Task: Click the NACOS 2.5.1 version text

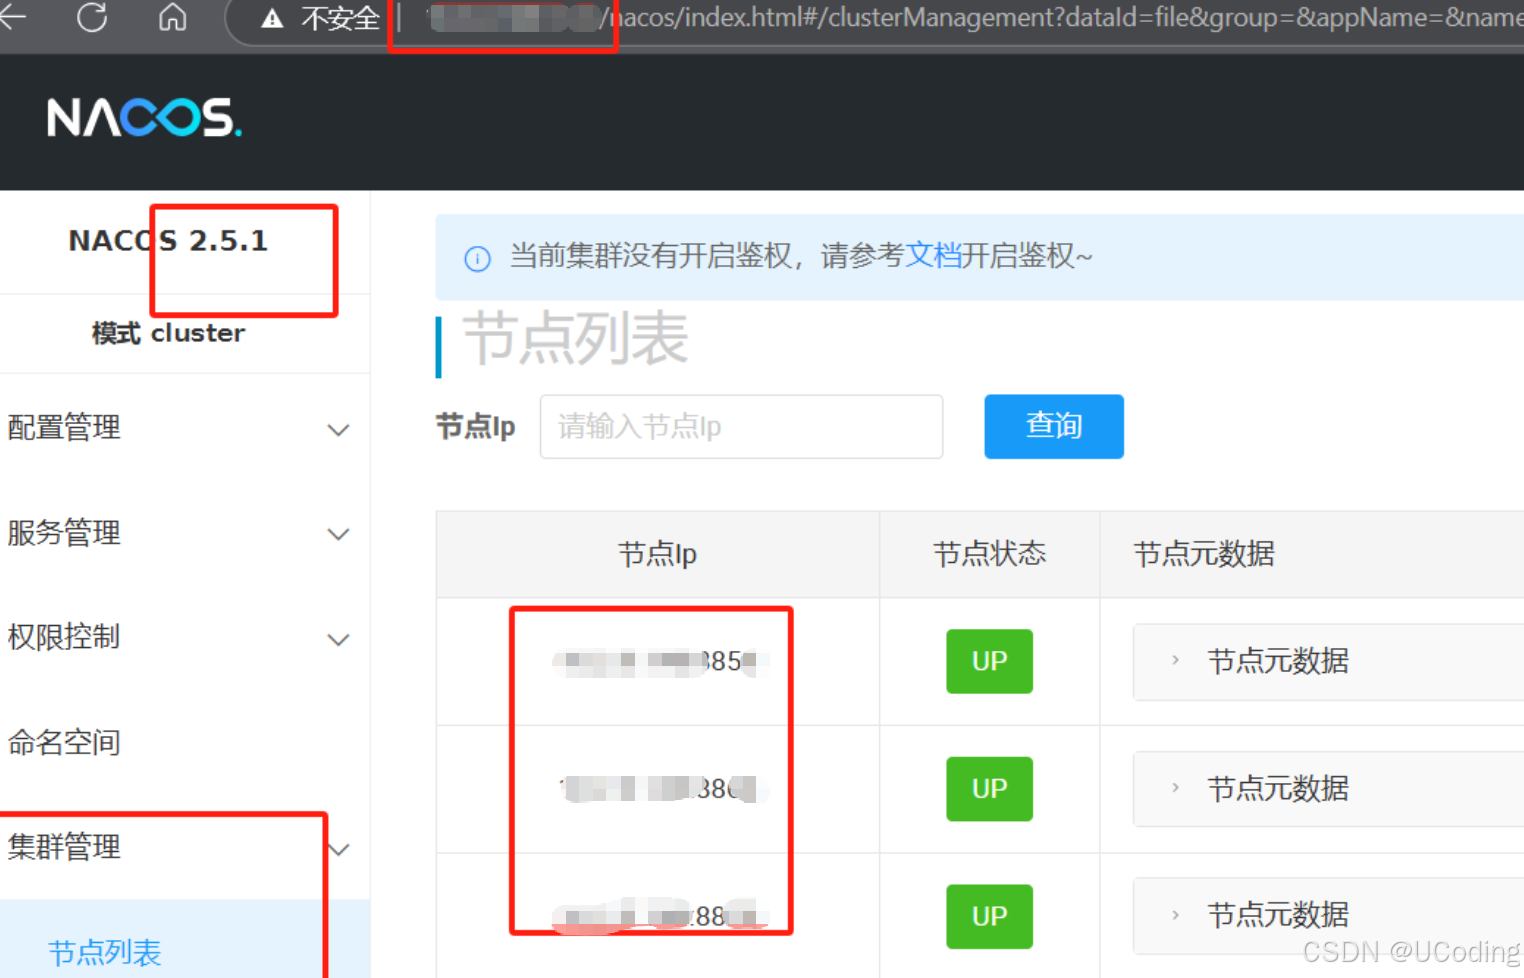Action: (168, 241)
